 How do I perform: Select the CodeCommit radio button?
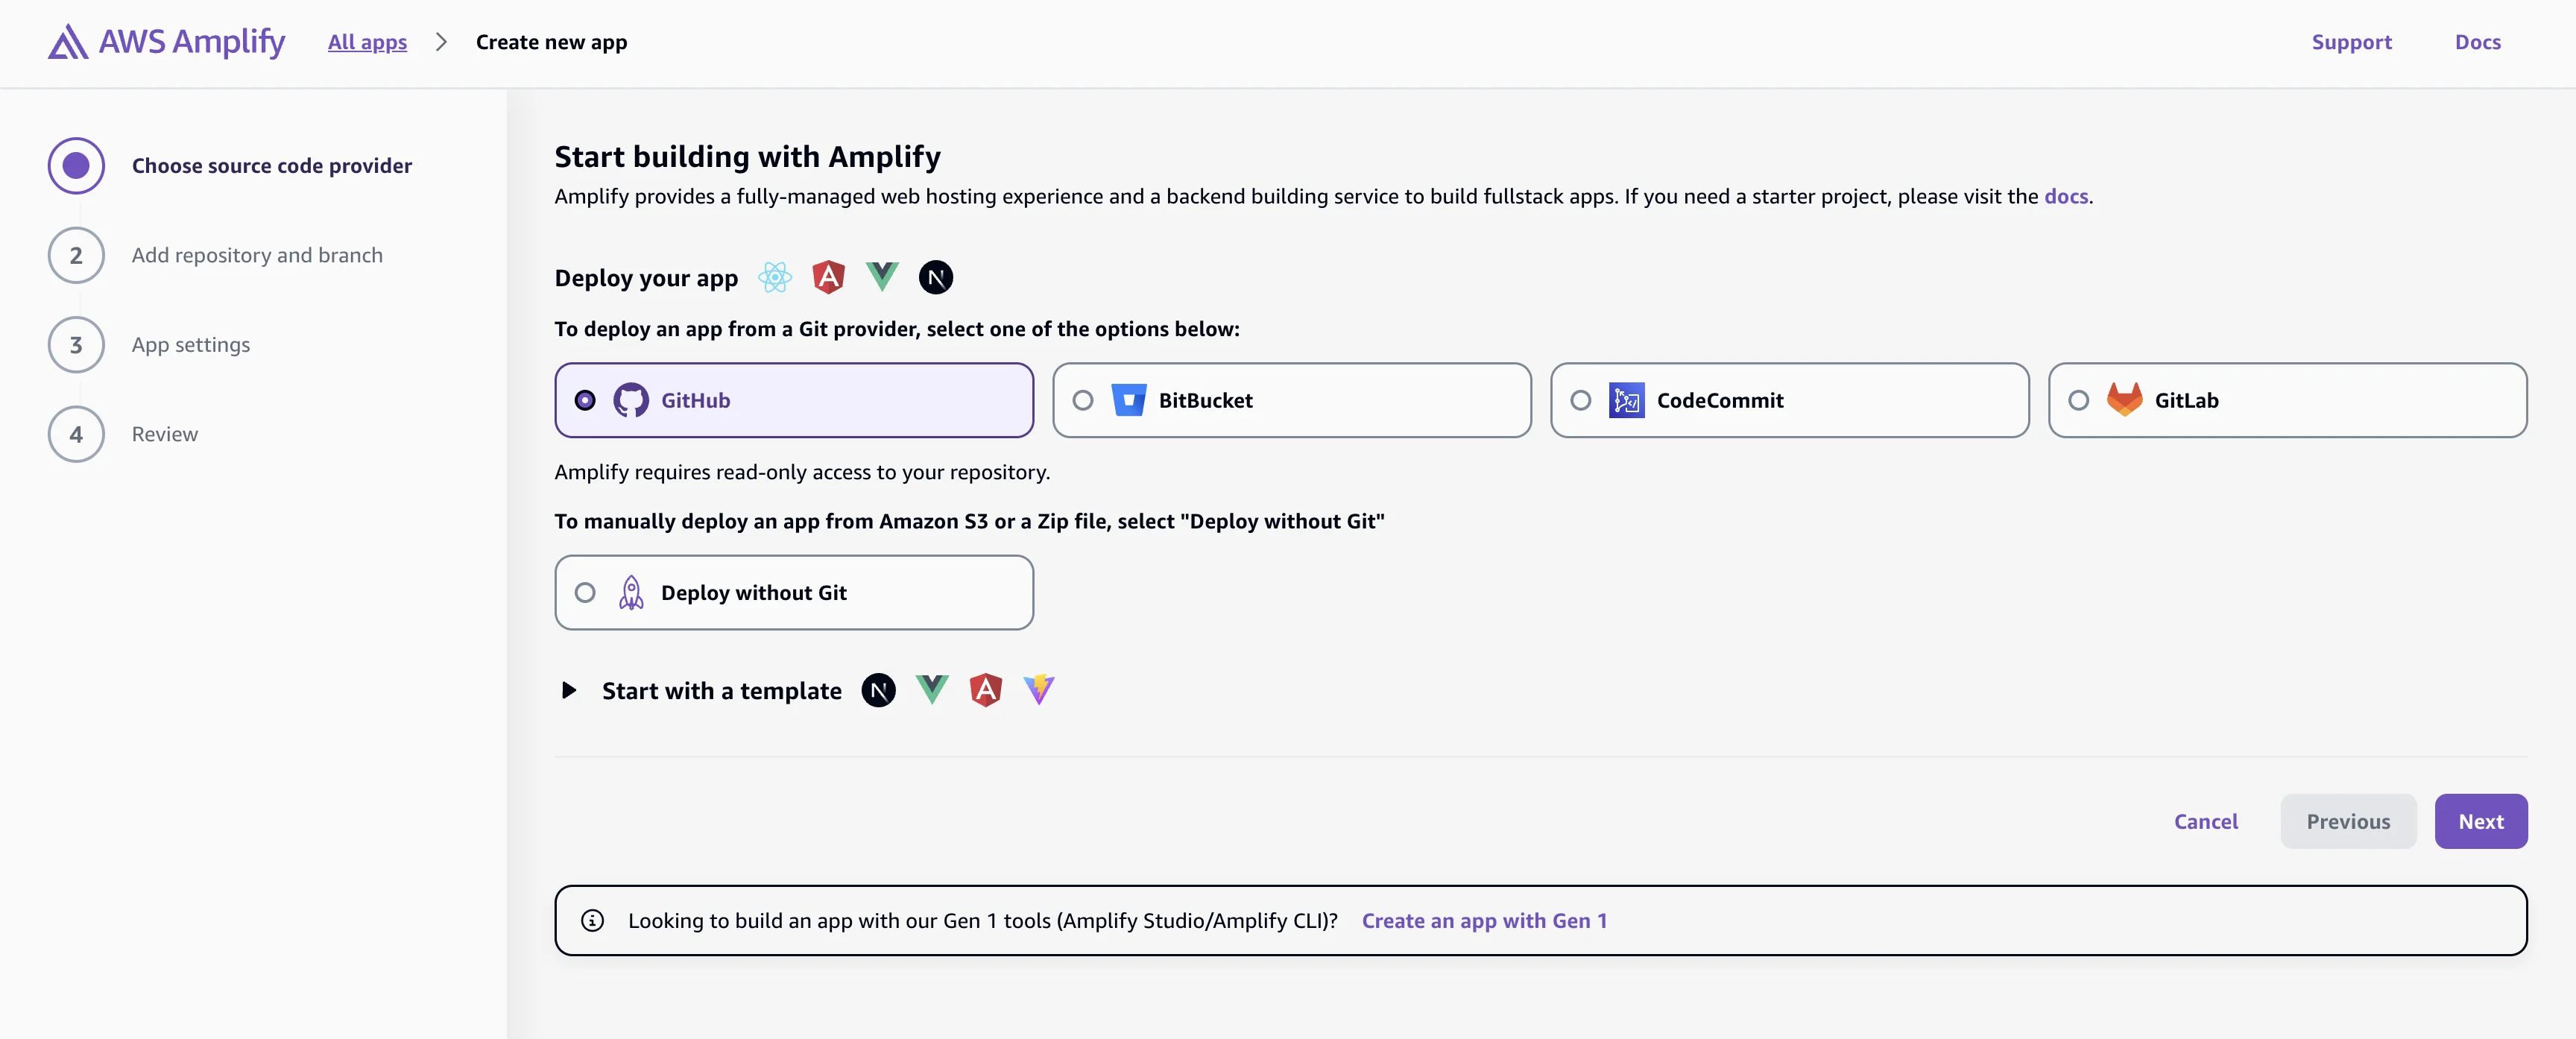click(1581, 400)
